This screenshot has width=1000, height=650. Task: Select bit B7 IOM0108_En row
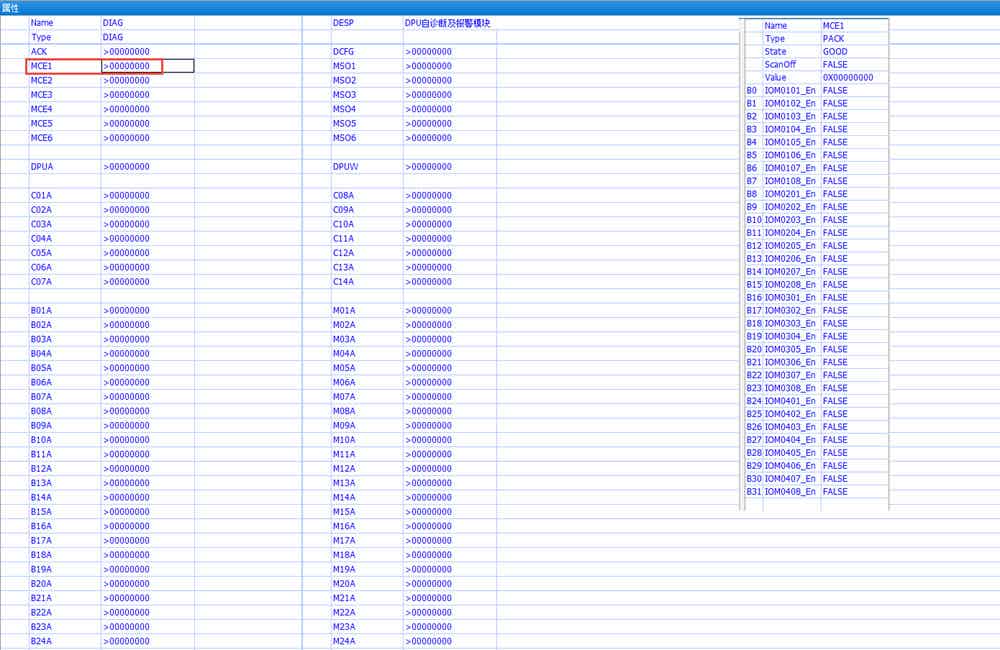tap(816, 181)
